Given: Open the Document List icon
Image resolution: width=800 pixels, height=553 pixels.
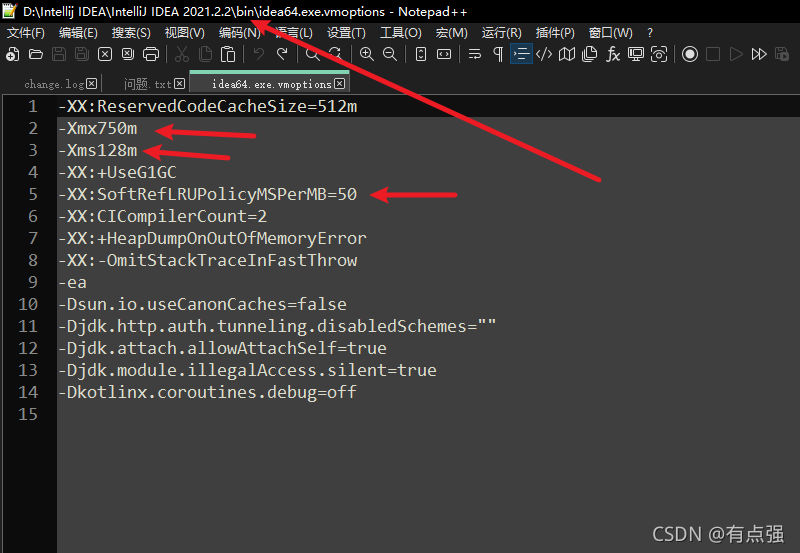Looking at the screenshot, I should (590, 54).
